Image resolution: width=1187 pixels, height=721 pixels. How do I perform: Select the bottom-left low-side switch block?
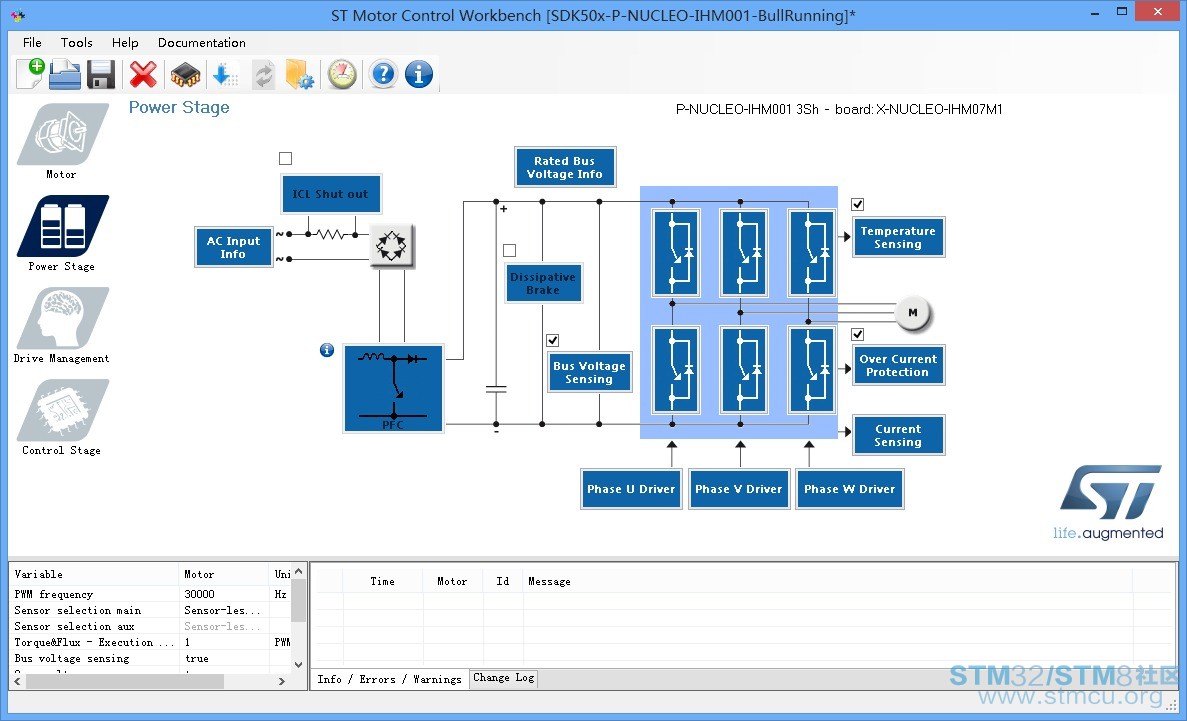(x=675, y=369)
